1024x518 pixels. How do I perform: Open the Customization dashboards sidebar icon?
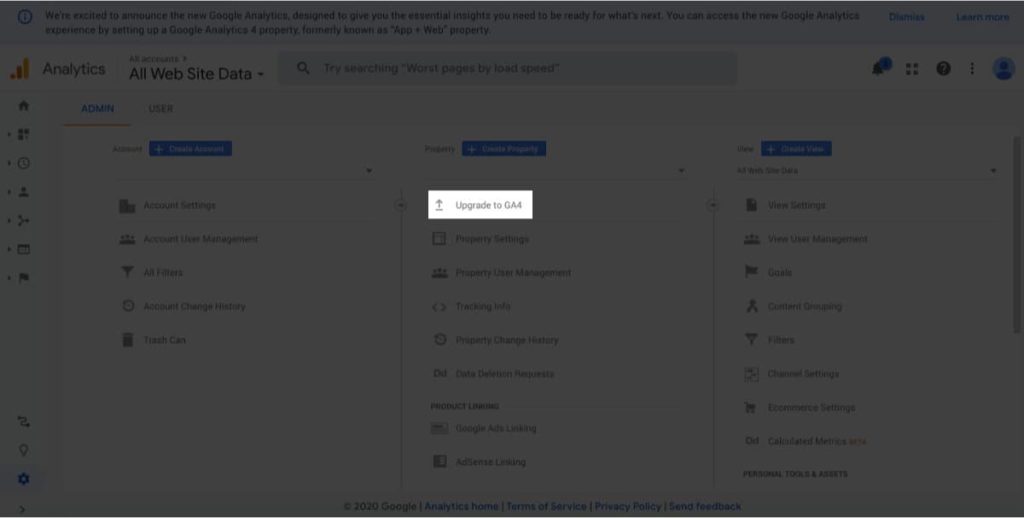click(24, 135)
